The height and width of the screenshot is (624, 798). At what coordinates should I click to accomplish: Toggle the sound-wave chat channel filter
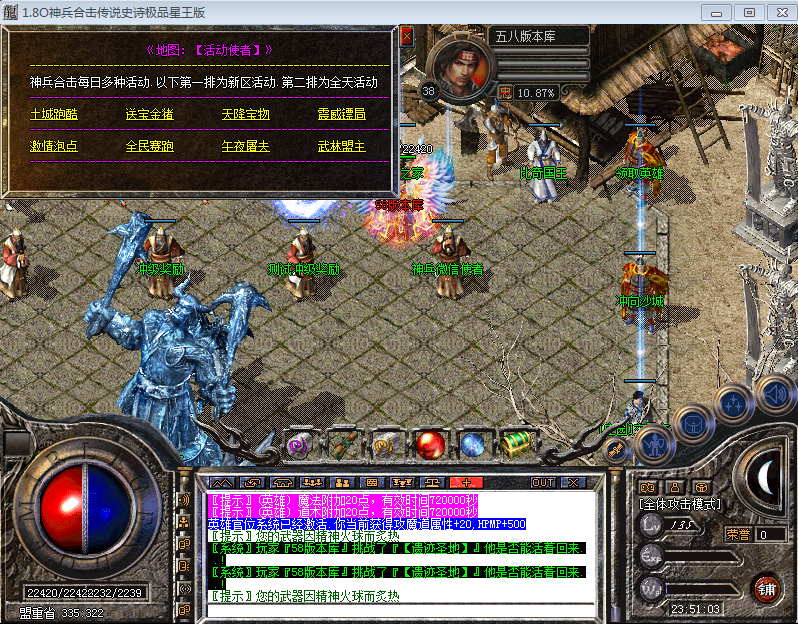pos(184,500)
